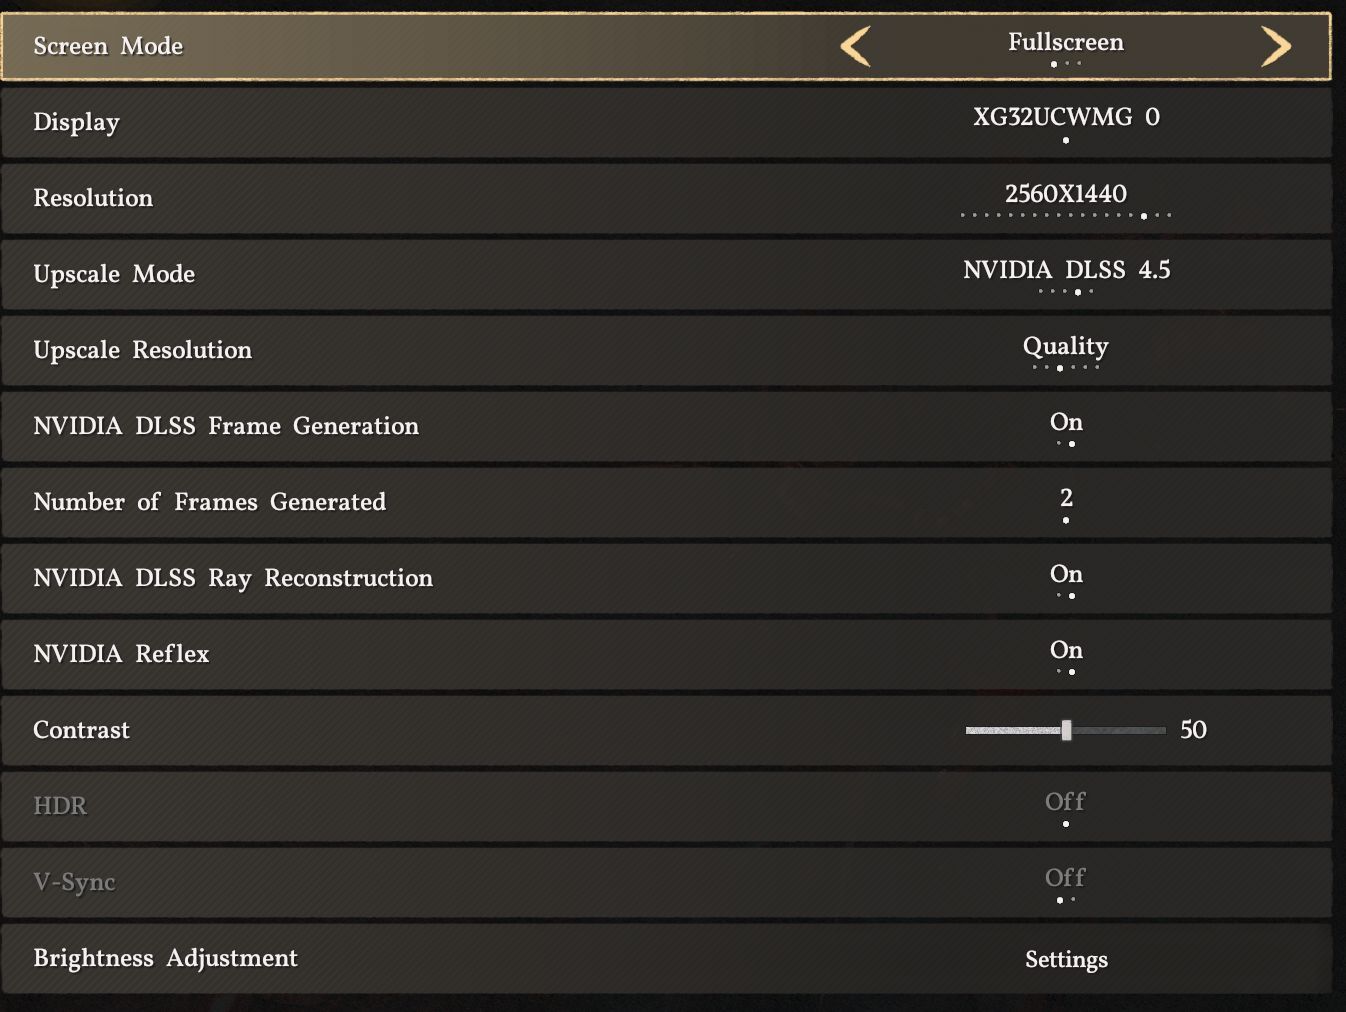Click the Contrast slider handle
The width and height of the screenshot is (1346, 1012).
pyautogui.click(x=1067, y=730)
